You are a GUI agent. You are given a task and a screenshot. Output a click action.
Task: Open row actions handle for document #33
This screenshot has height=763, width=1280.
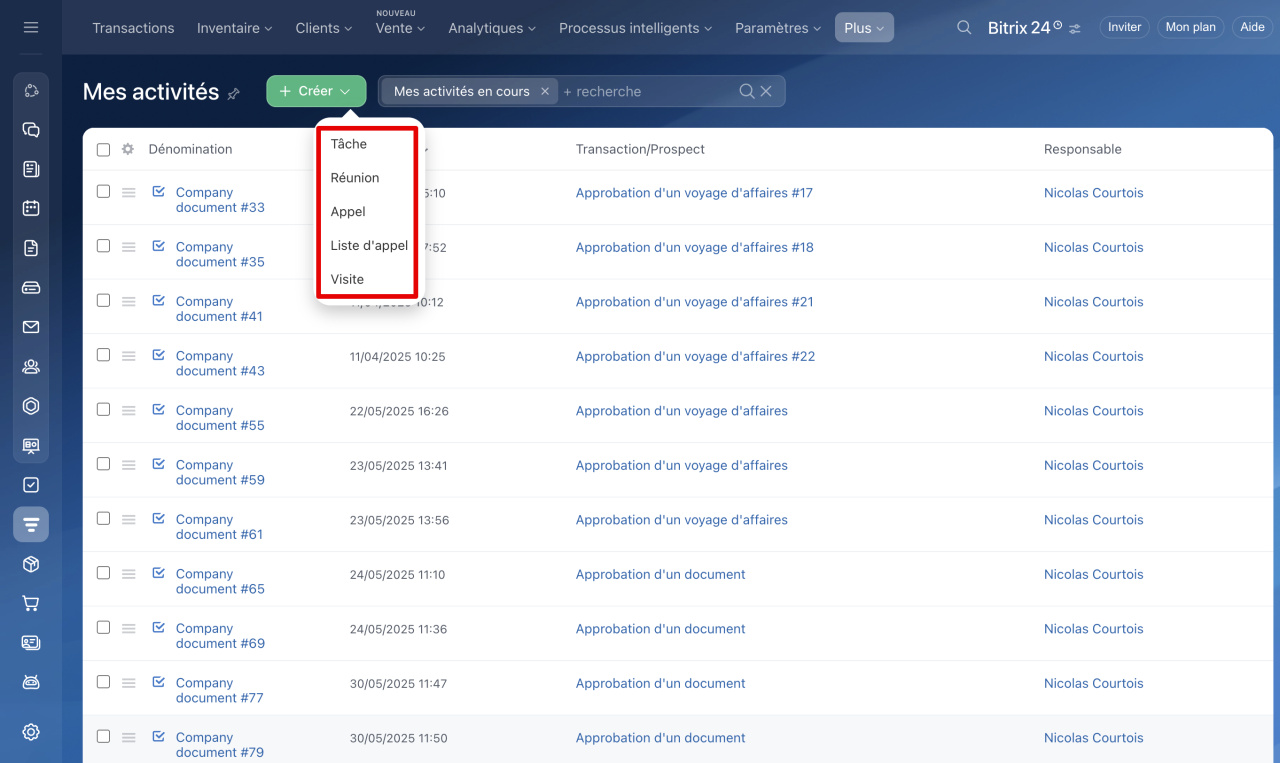click(129, 192)
